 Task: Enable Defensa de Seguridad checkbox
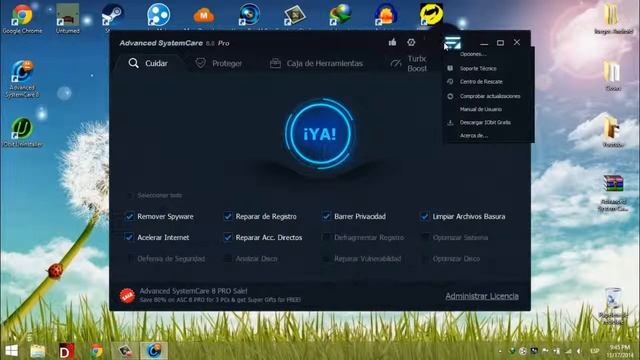coord(130,258)
